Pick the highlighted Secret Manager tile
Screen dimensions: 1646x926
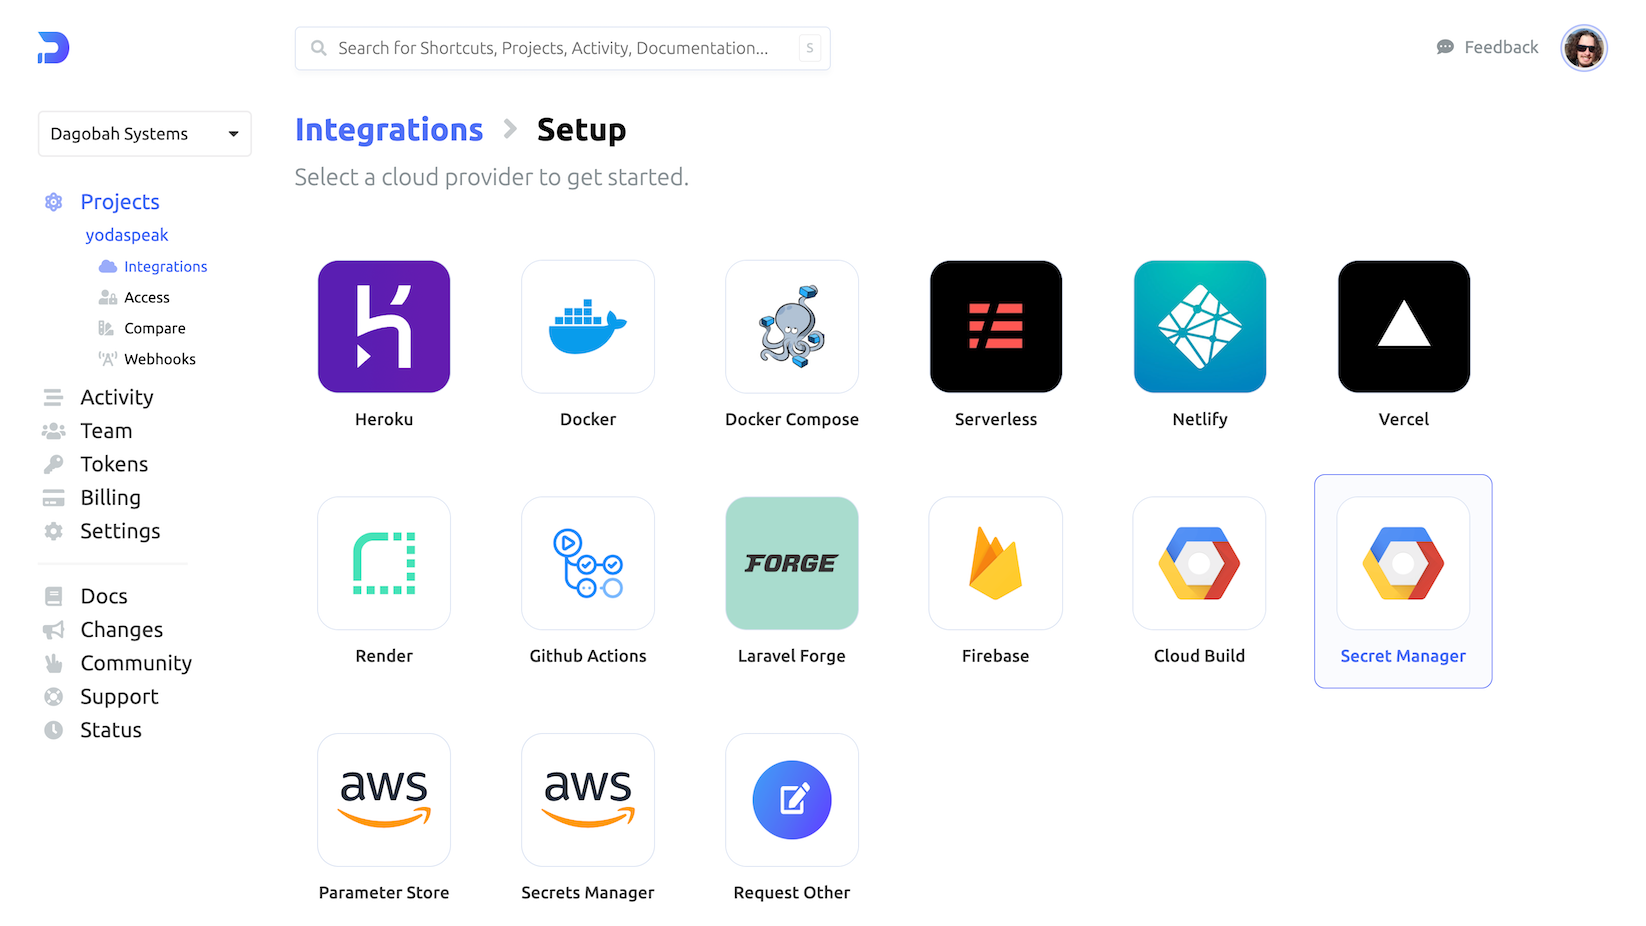point(1403,581)
